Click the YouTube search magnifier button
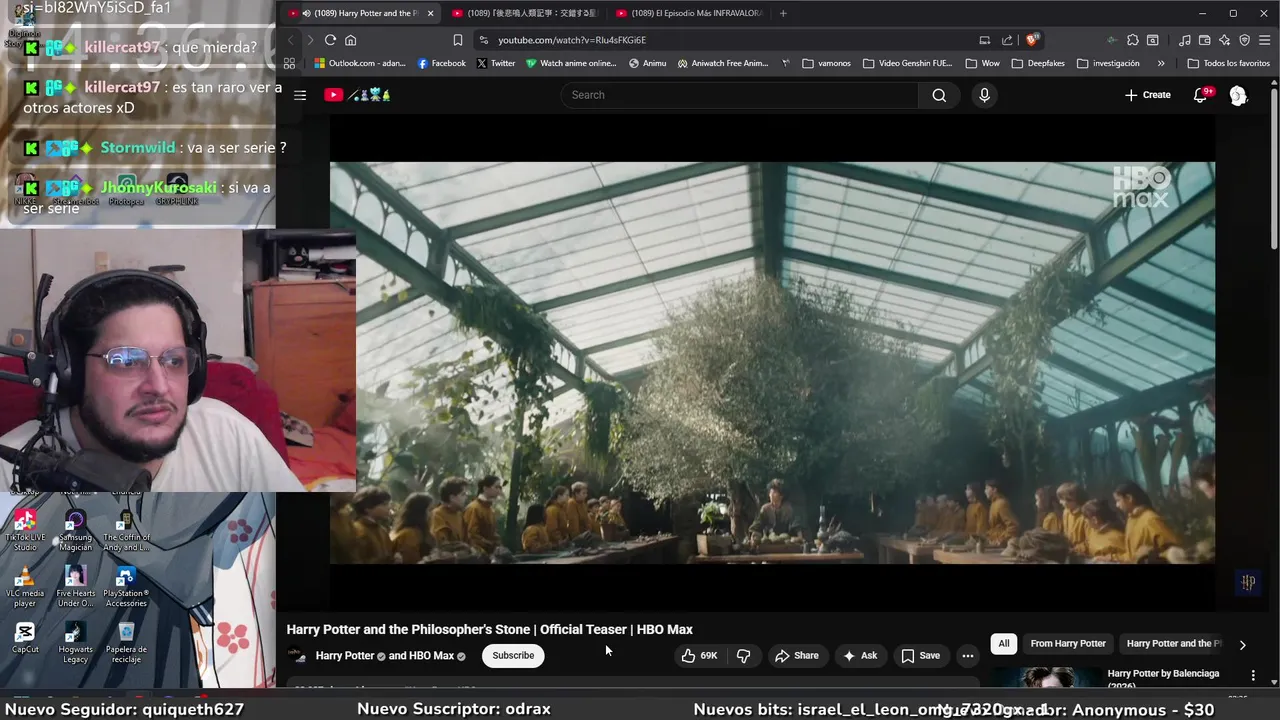This screenshot has height=720, width=1280. (x=939, y=95)
